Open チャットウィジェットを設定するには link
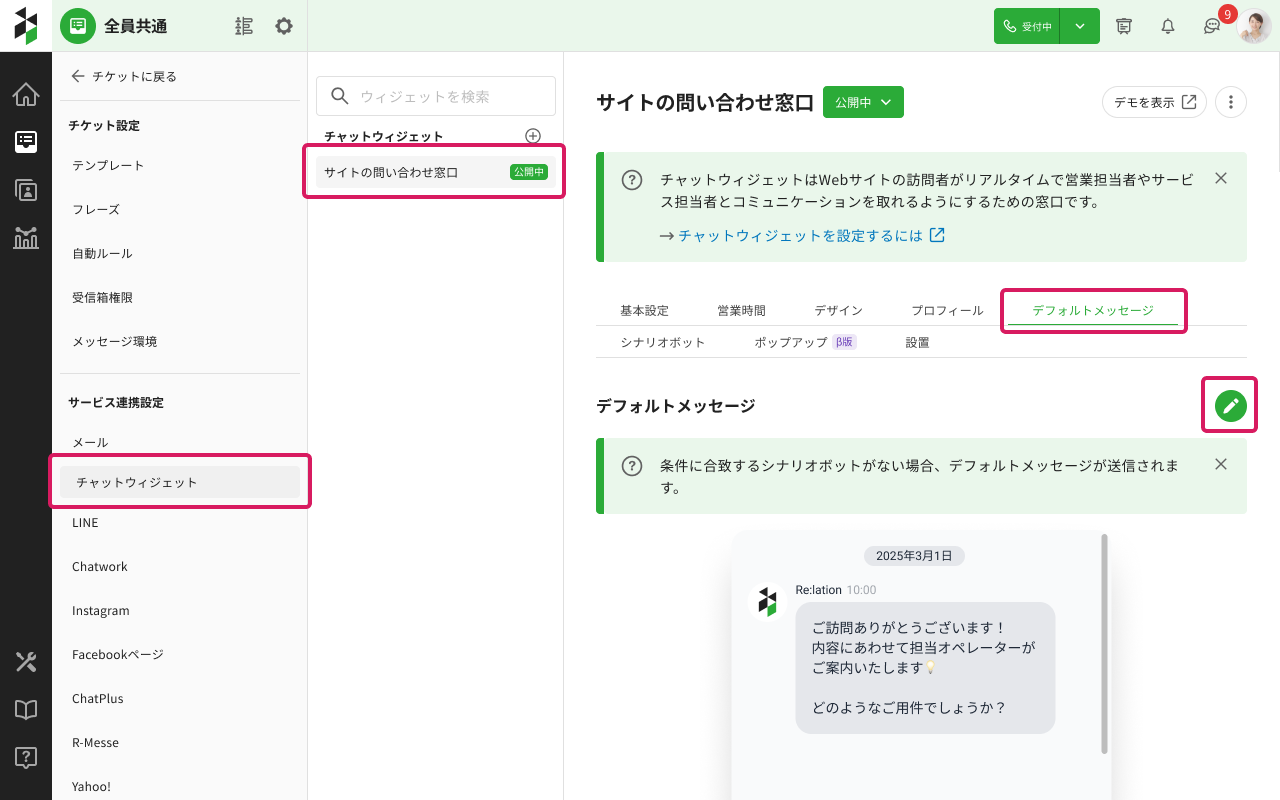 point(811,236)
